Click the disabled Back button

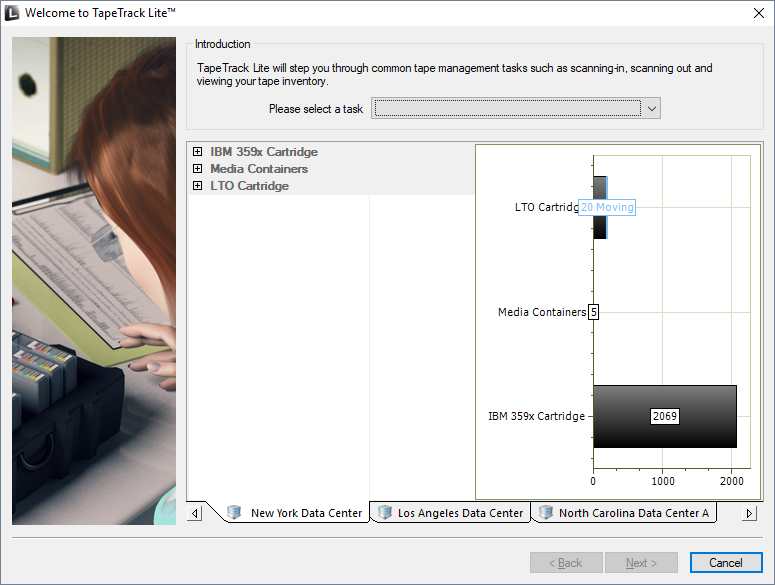click(x=566, y=563)
